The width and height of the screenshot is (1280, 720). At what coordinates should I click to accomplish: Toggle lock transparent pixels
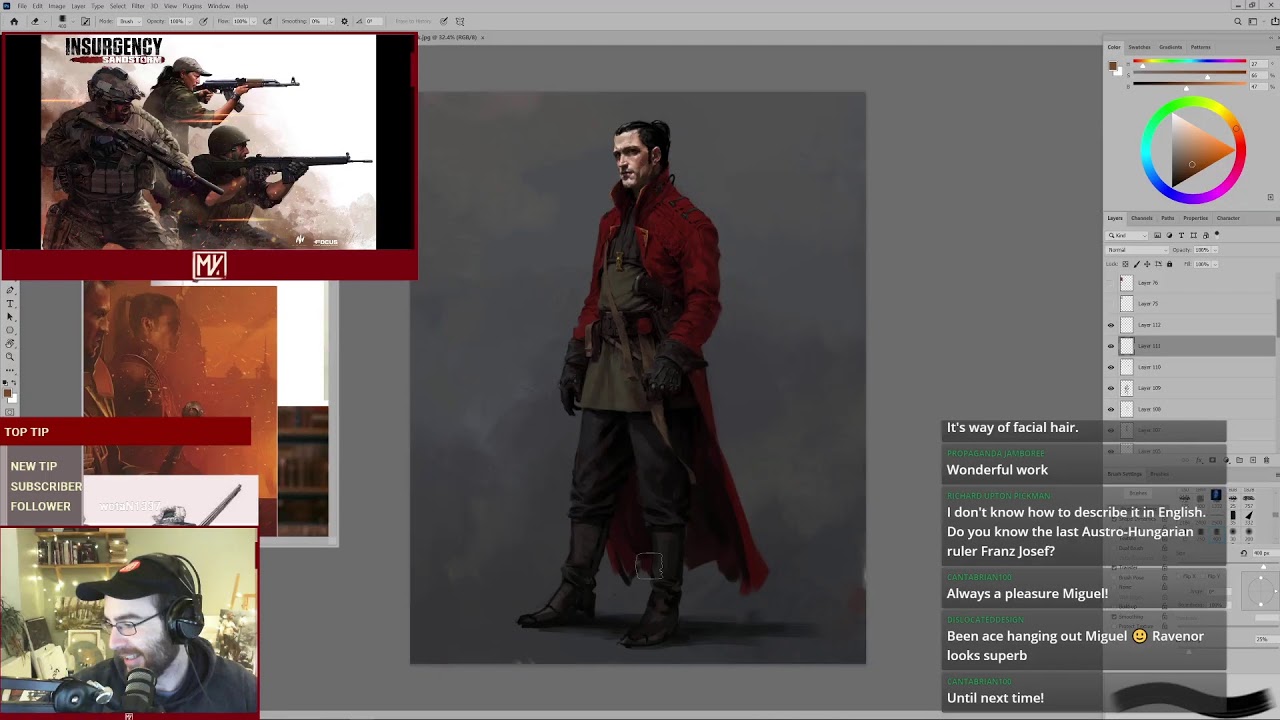[1125, 264]
